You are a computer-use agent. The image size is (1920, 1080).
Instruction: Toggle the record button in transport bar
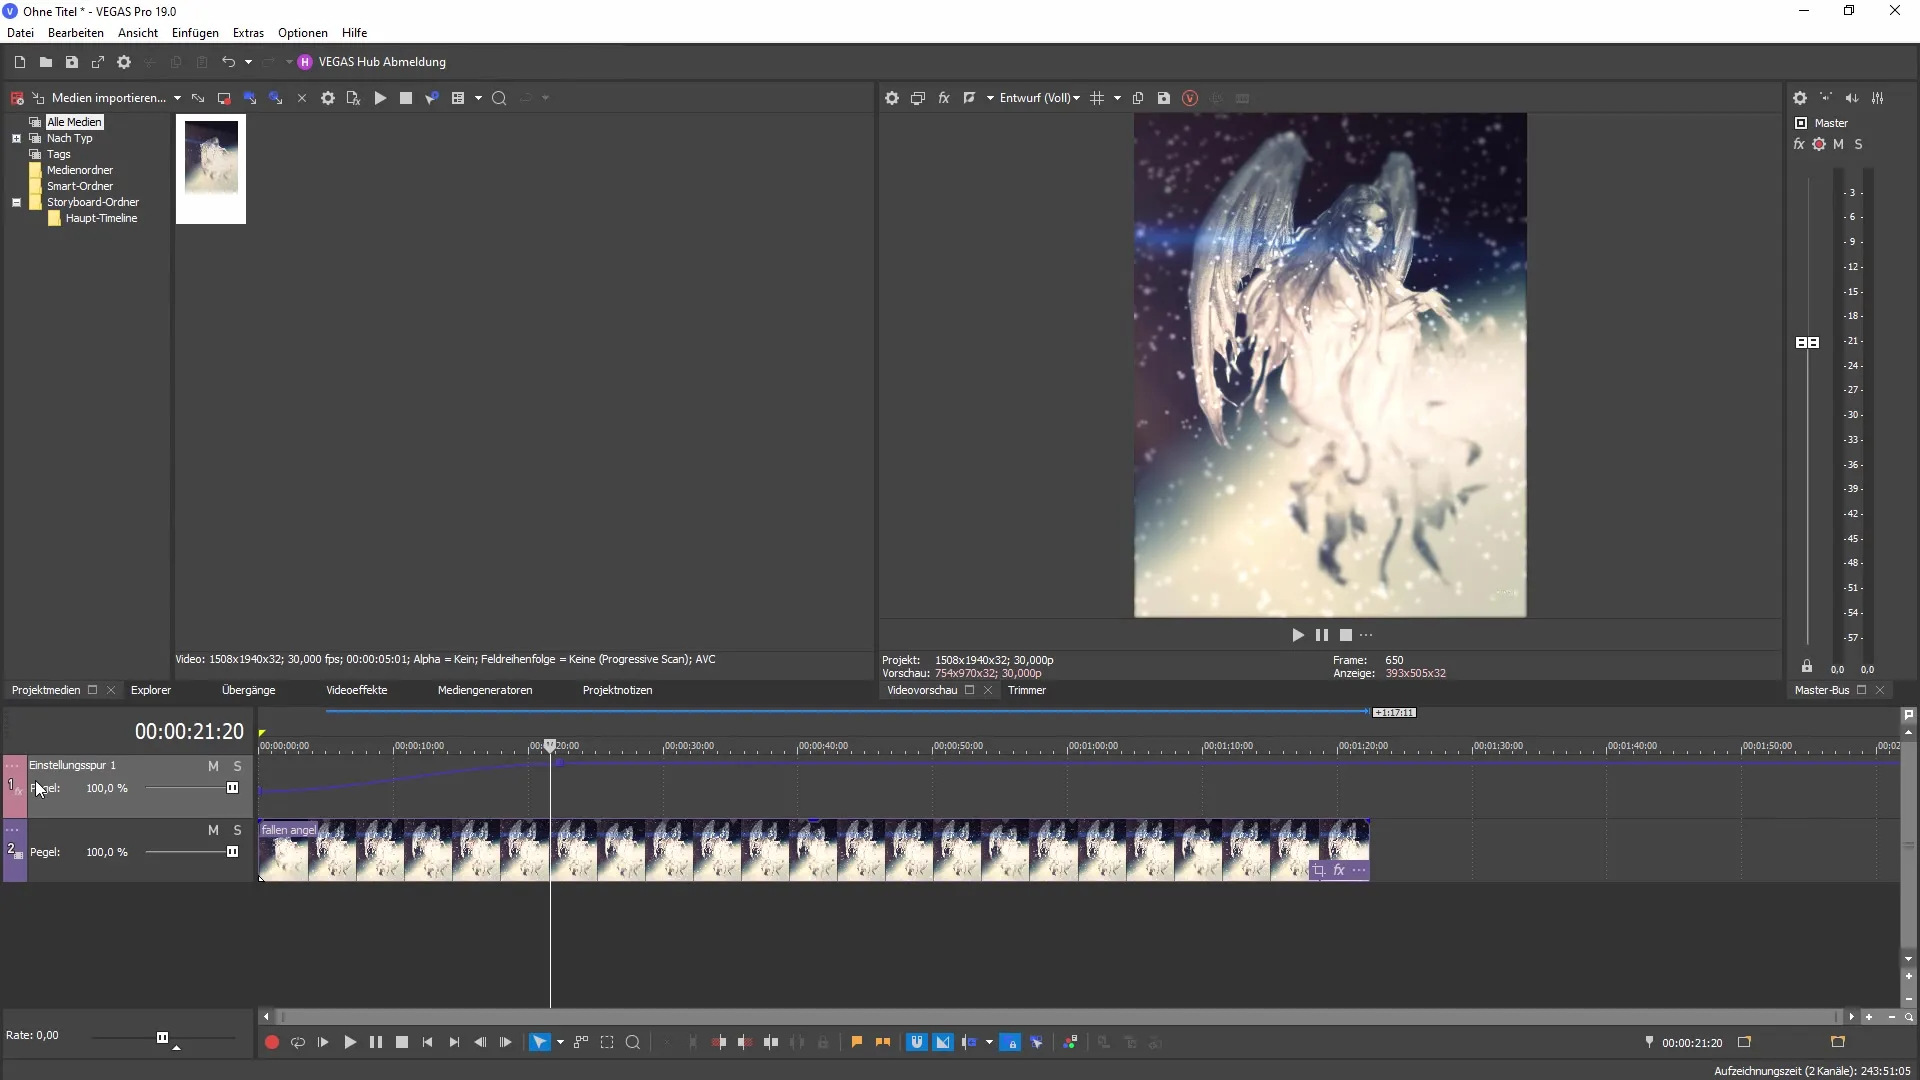tap(269, 1042)
